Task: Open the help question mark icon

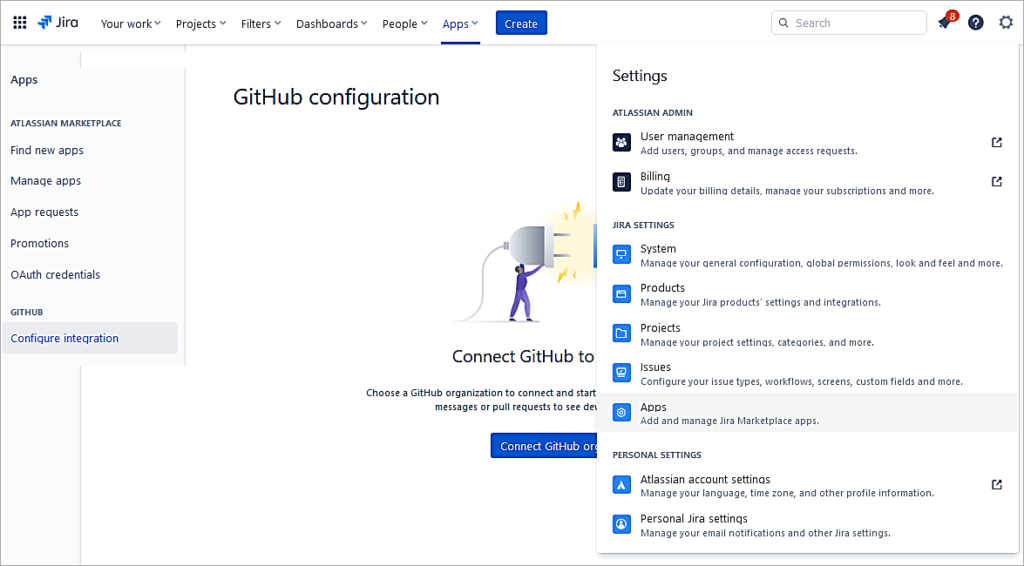Action: click(975, 23)
